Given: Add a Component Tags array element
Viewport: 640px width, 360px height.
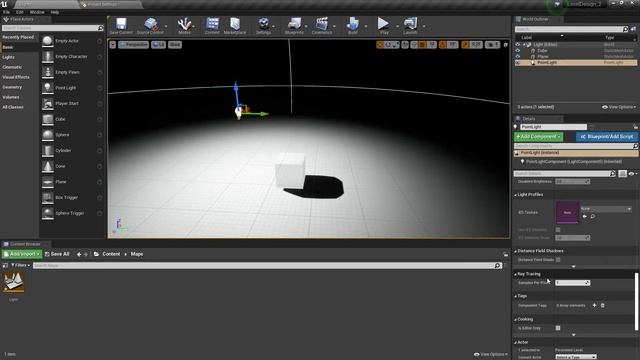Looking at the screenshot, I should (x=594, y=305).
